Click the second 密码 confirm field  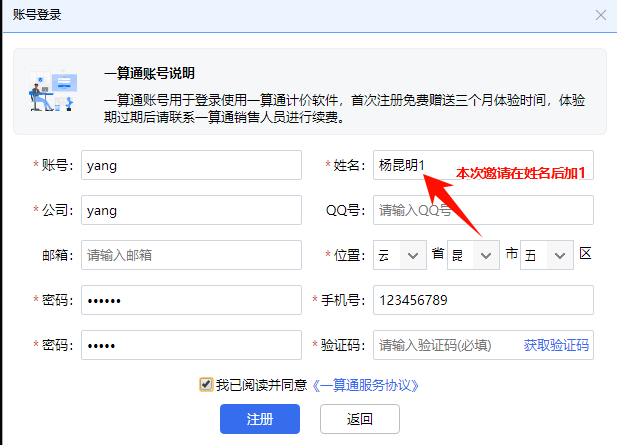coord(191,345)
